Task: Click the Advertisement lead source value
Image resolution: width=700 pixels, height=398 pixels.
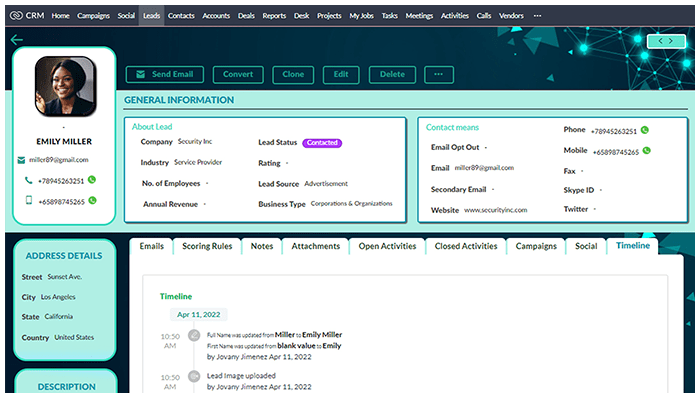Action: click(326, 183)
